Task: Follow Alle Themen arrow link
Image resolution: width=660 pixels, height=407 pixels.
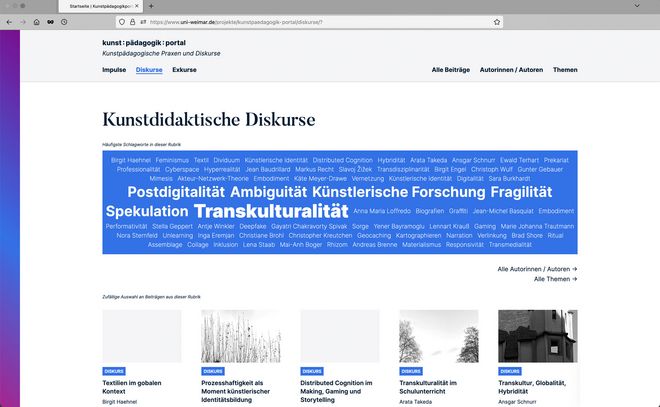Action: tap(556, 279)
